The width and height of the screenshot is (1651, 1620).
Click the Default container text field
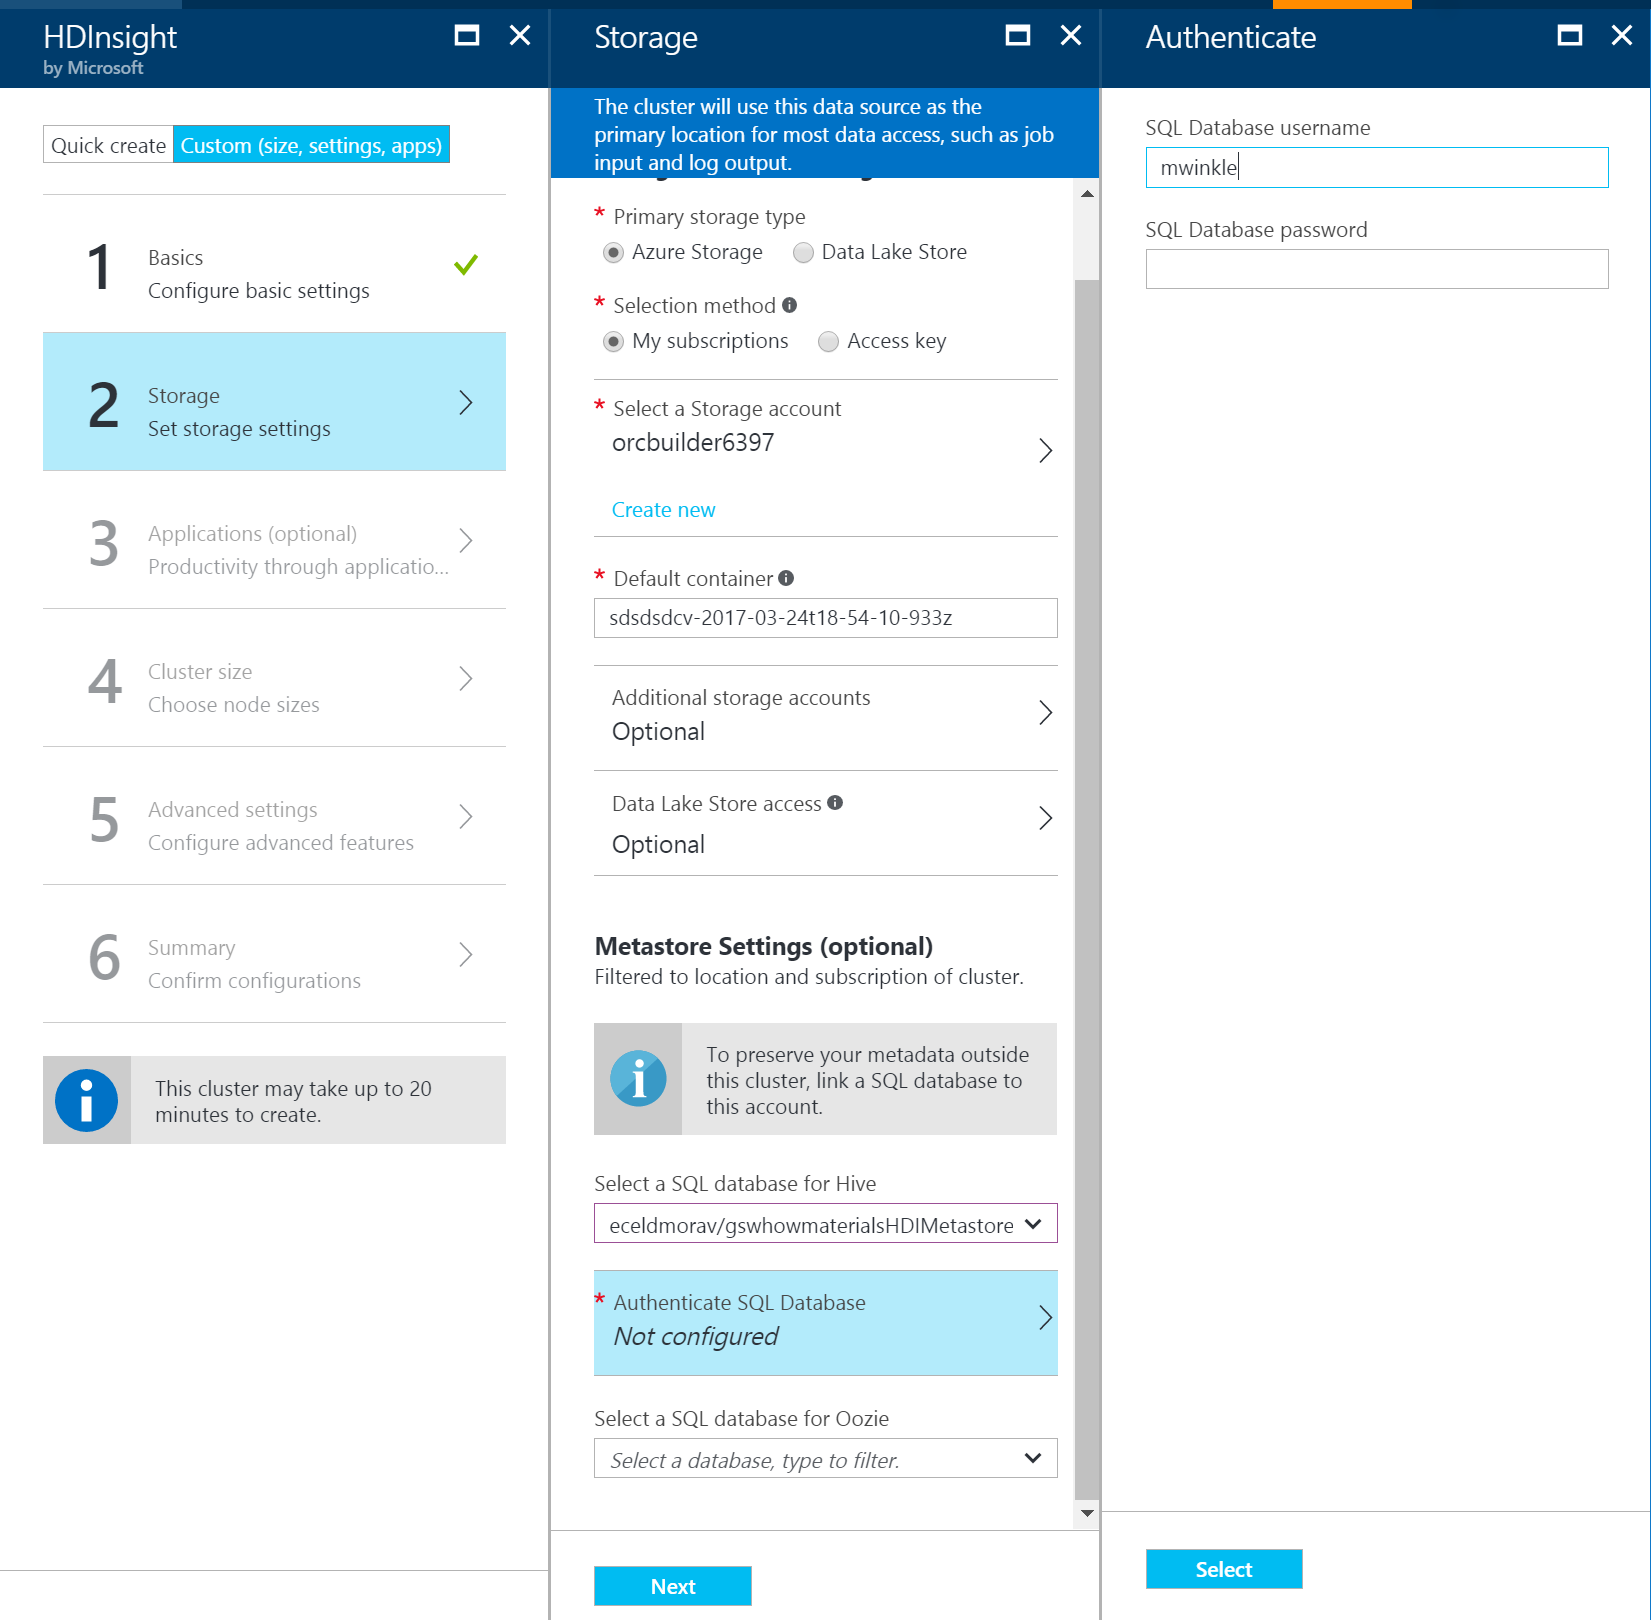coord(825,618)
